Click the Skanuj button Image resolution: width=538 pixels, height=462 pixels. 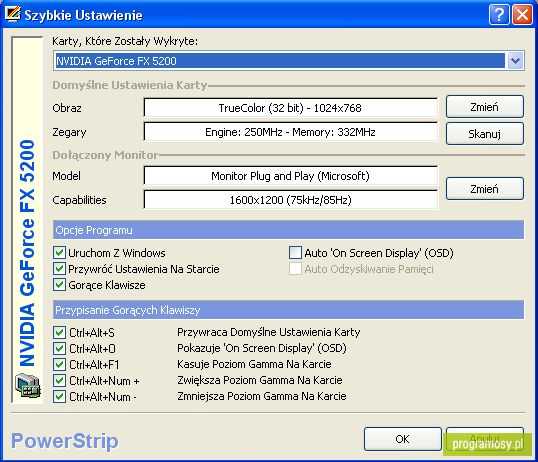click(484, 134)
